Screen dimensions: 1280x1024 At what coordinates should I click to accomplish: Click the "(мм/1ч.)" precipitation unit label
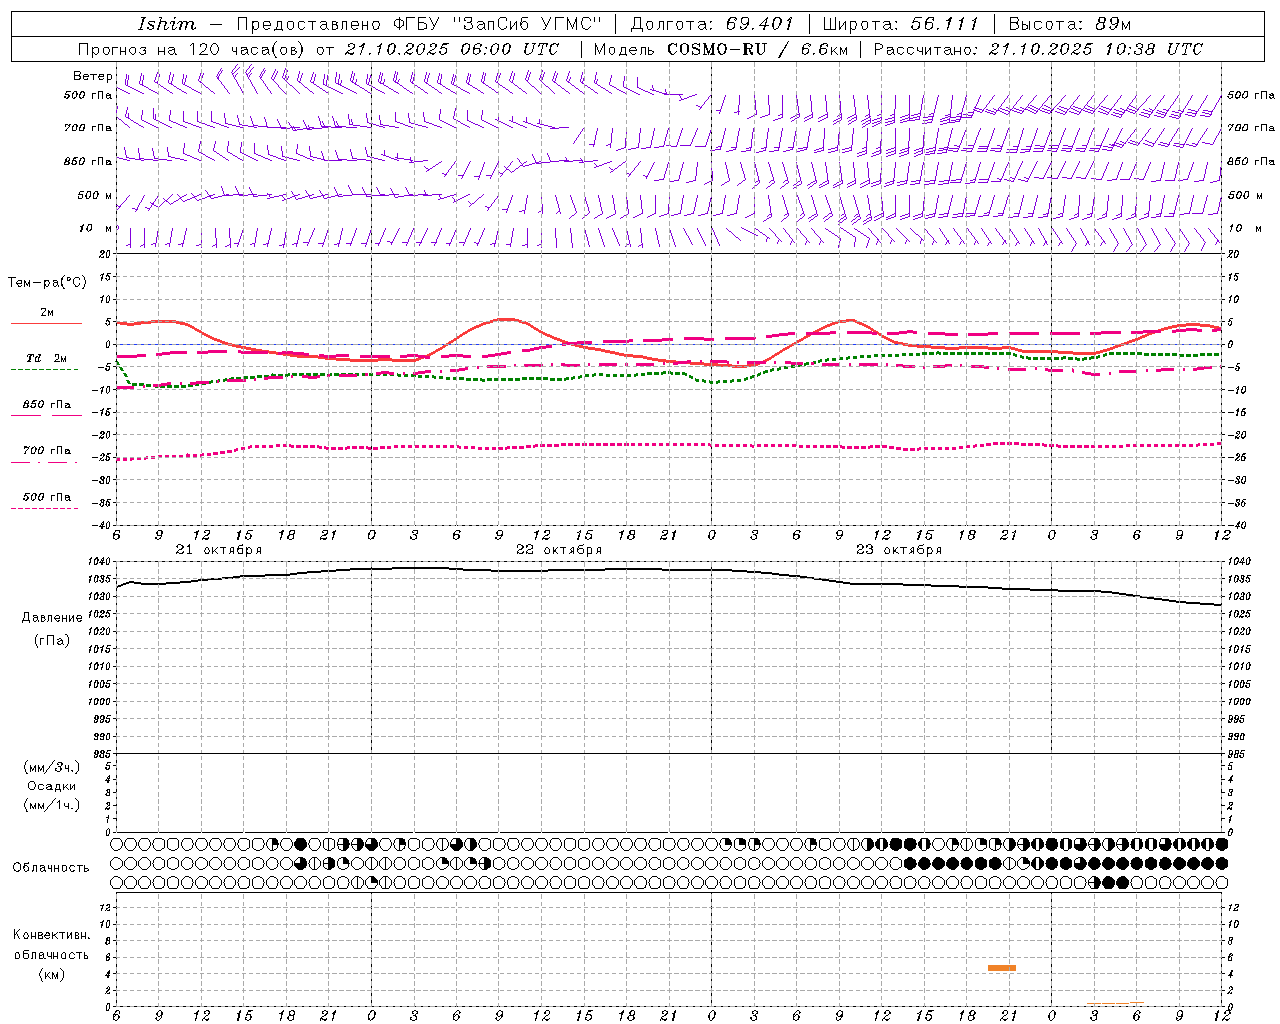52,805
